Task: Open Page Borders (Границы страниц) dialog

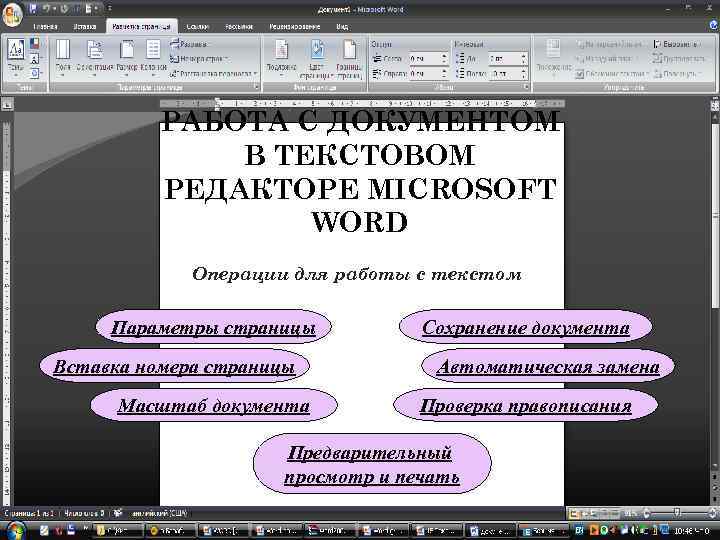Action: [x=349, y=57]
